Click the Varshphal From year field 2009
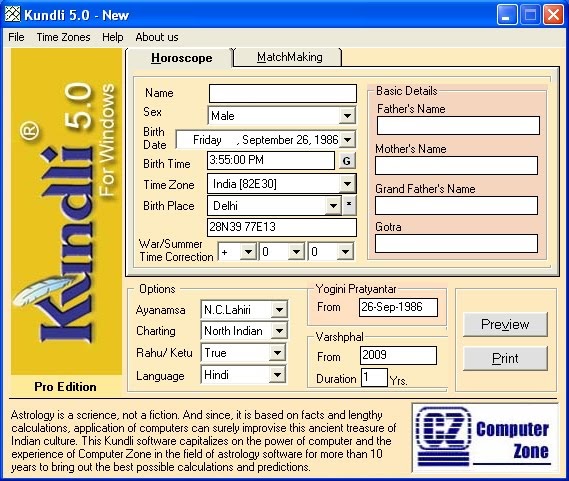Viewport: 569px width, 481px height. 398,355
